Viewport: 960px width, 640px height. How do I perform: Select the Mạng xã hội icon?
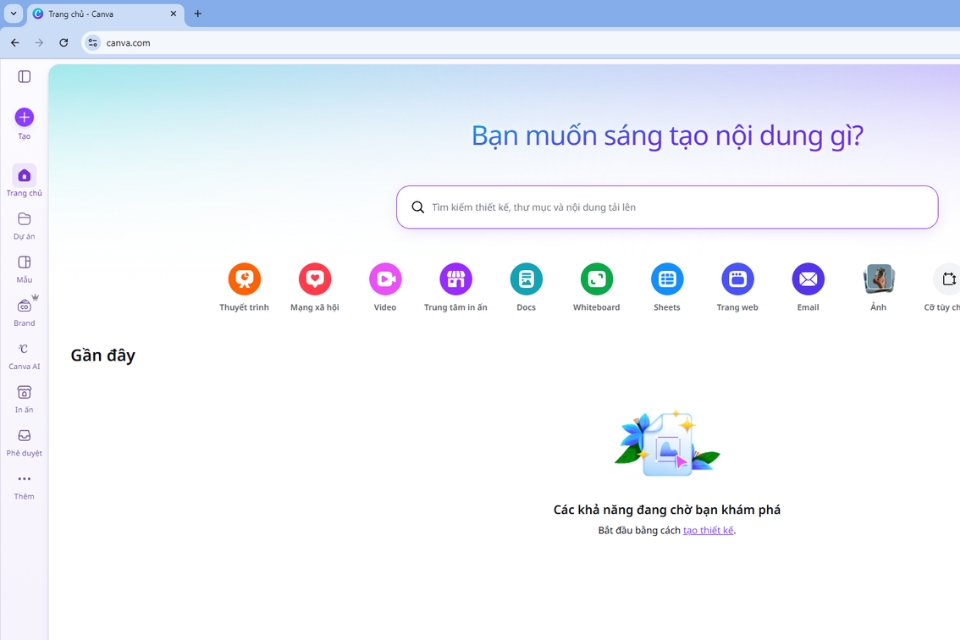(314, 281)
